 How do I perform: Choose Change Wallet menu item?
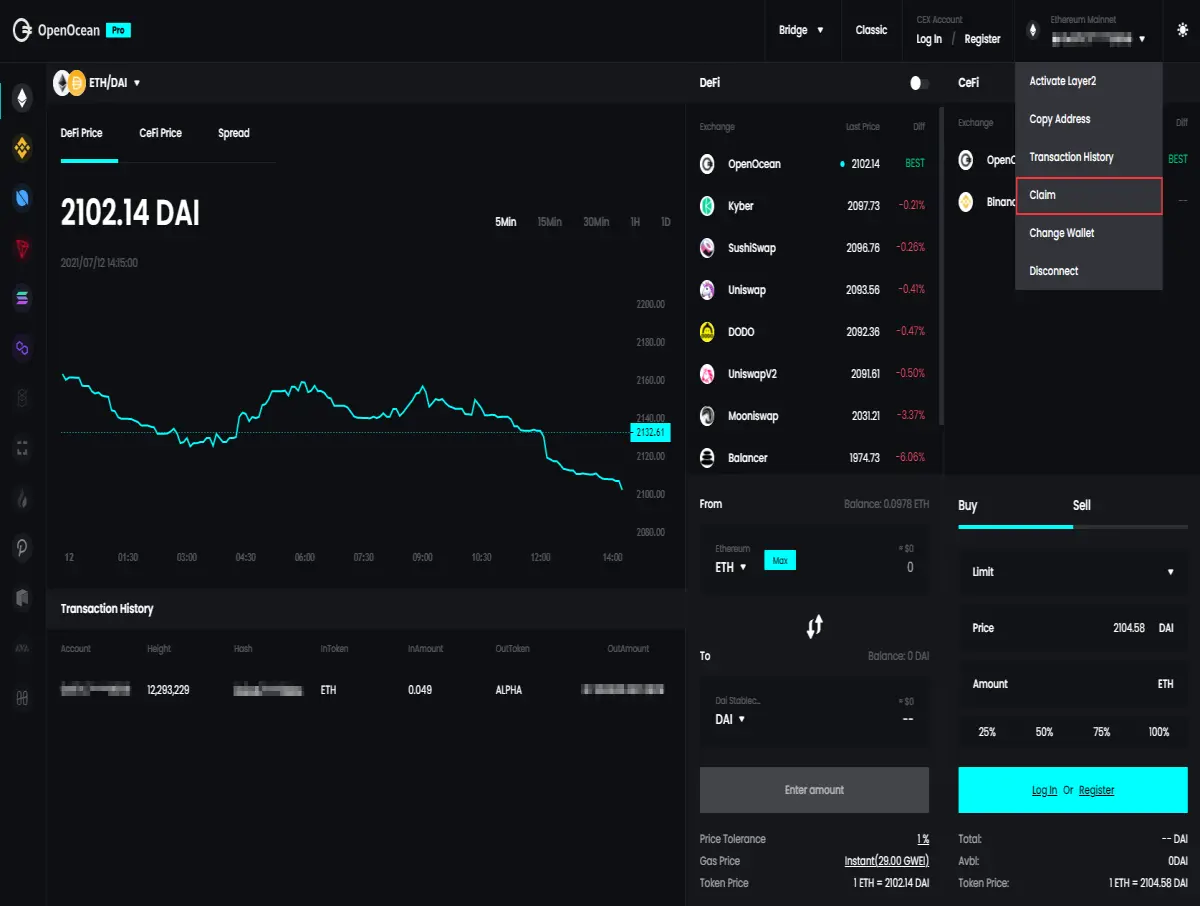point(1089,233)
